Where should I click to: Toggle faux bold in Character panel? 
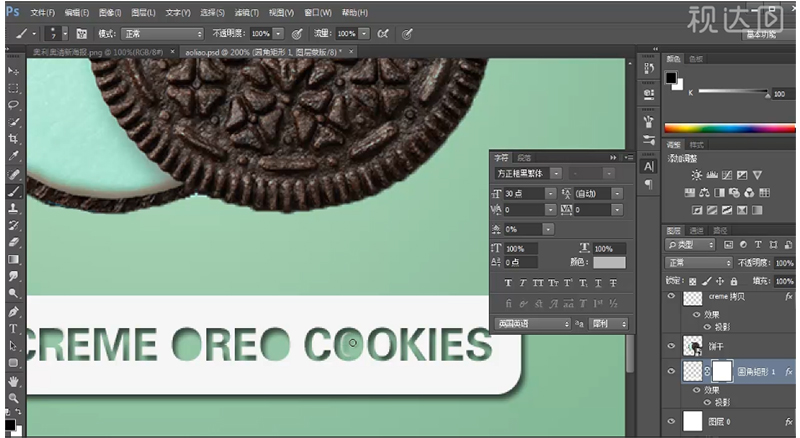click(508, 283)
